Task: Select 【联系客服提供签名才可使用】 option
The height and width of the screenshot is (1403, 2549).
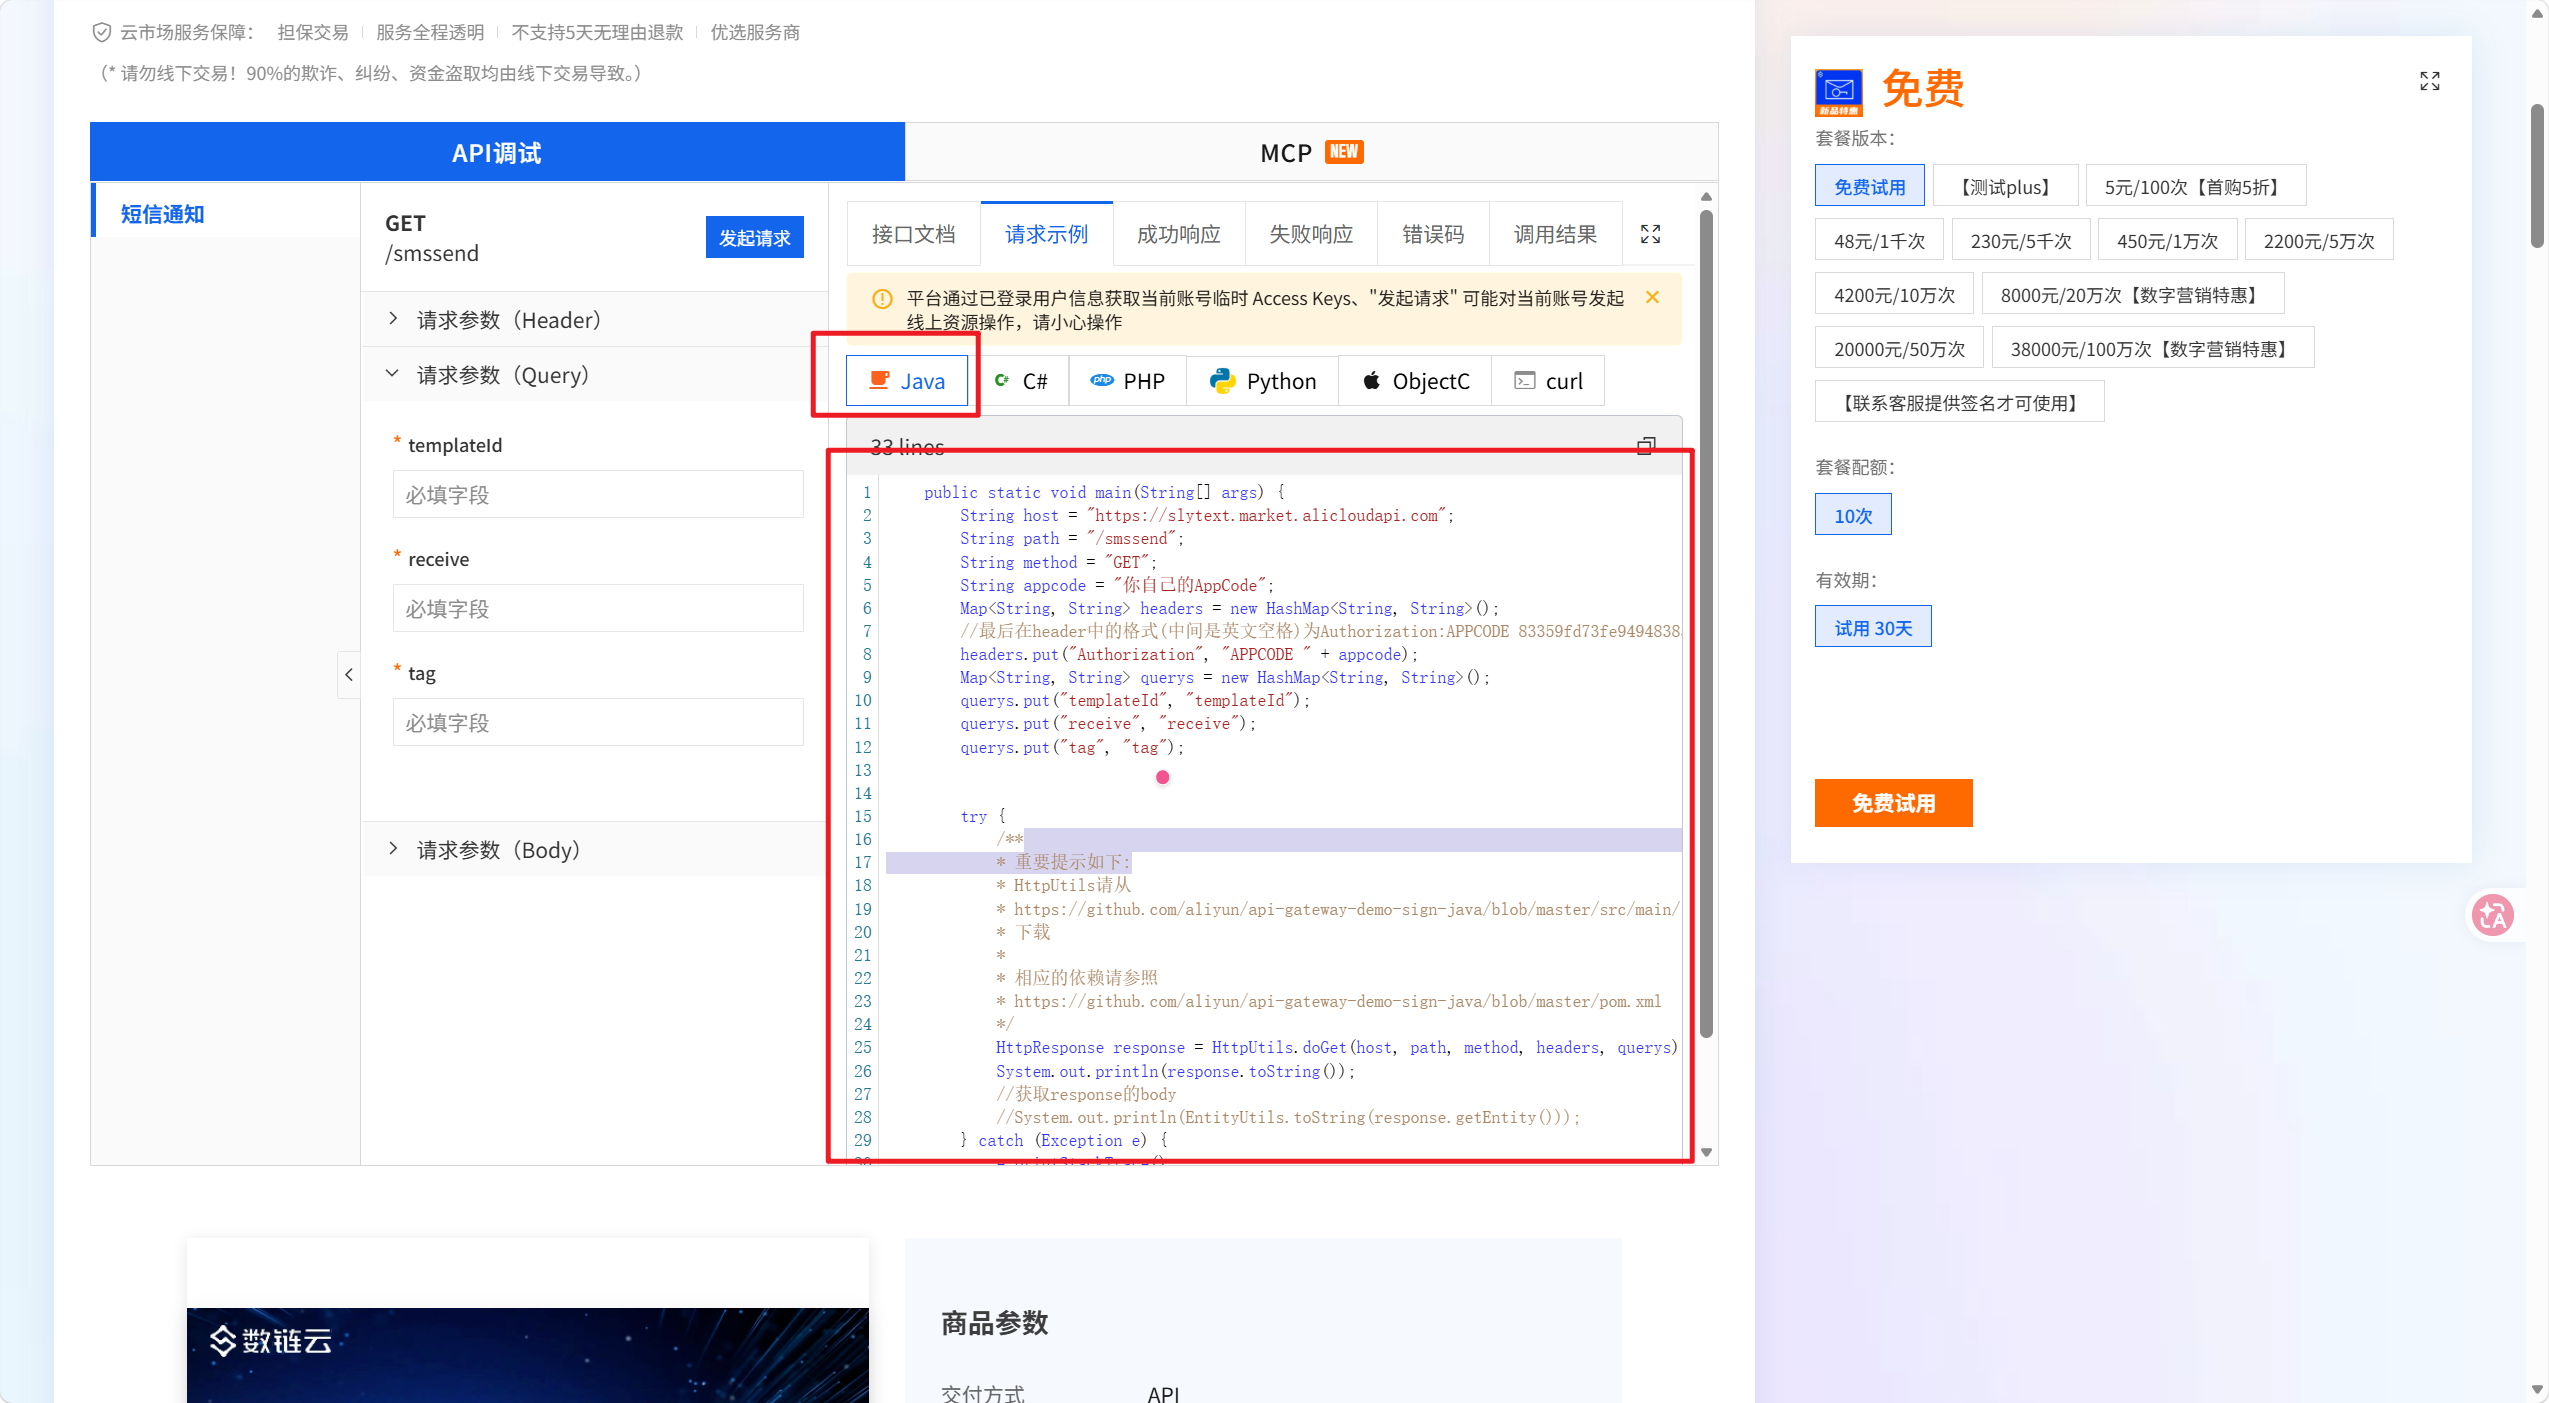Action: pyautogui.click(x=1959, y=402)
